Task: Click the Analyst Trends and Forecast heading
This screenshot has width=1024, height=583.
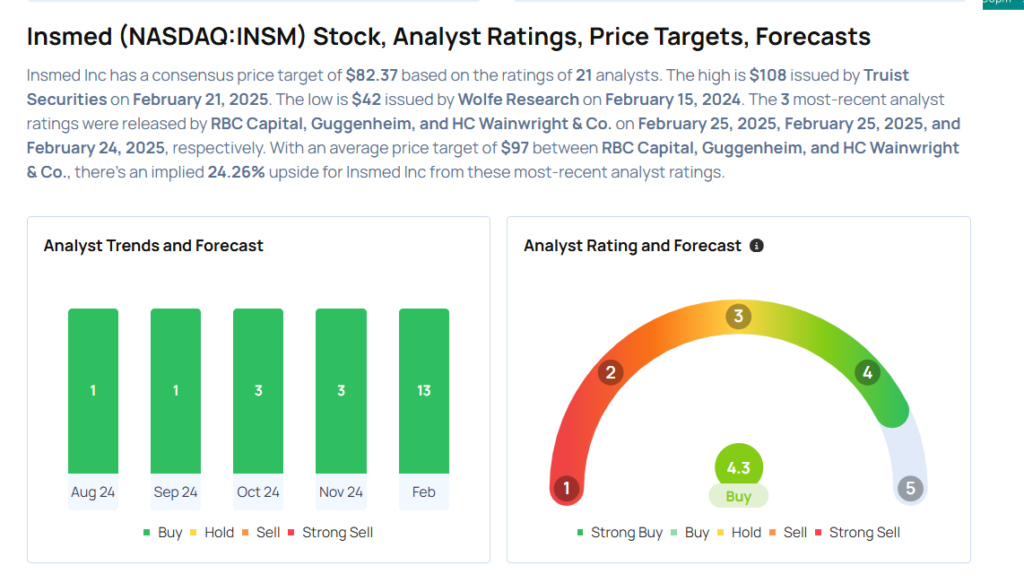Action: pos(154,246)
